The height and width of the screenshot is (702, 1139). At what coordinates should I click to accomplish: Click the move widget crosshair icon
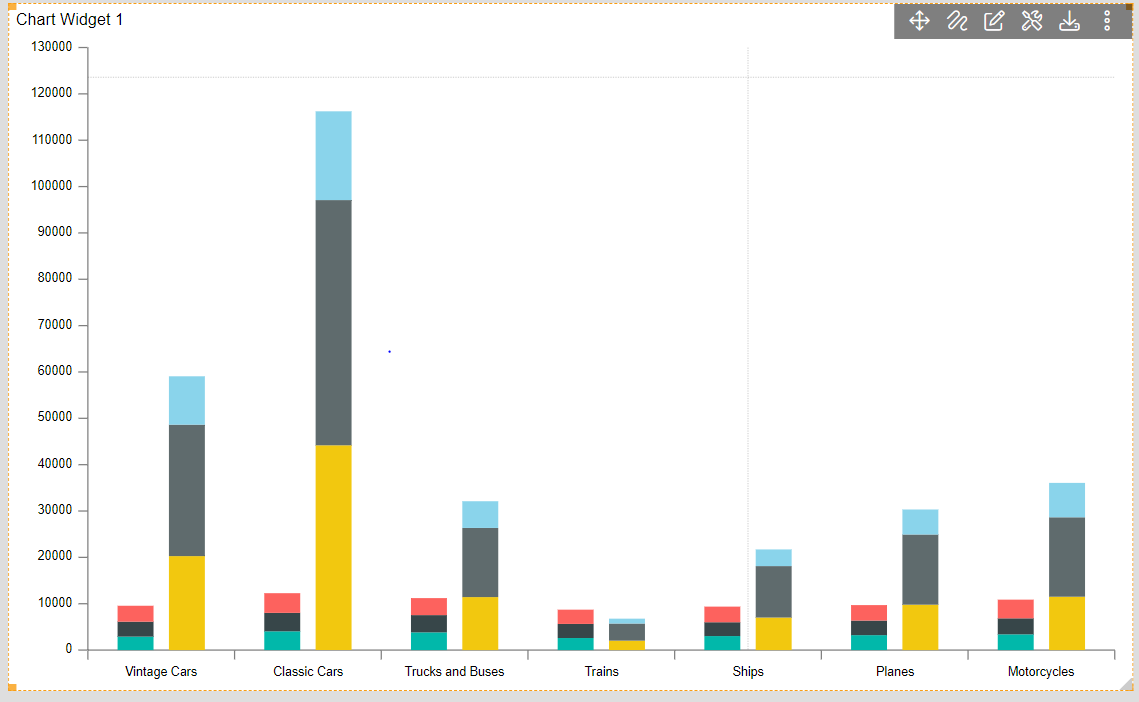(919, 20)
